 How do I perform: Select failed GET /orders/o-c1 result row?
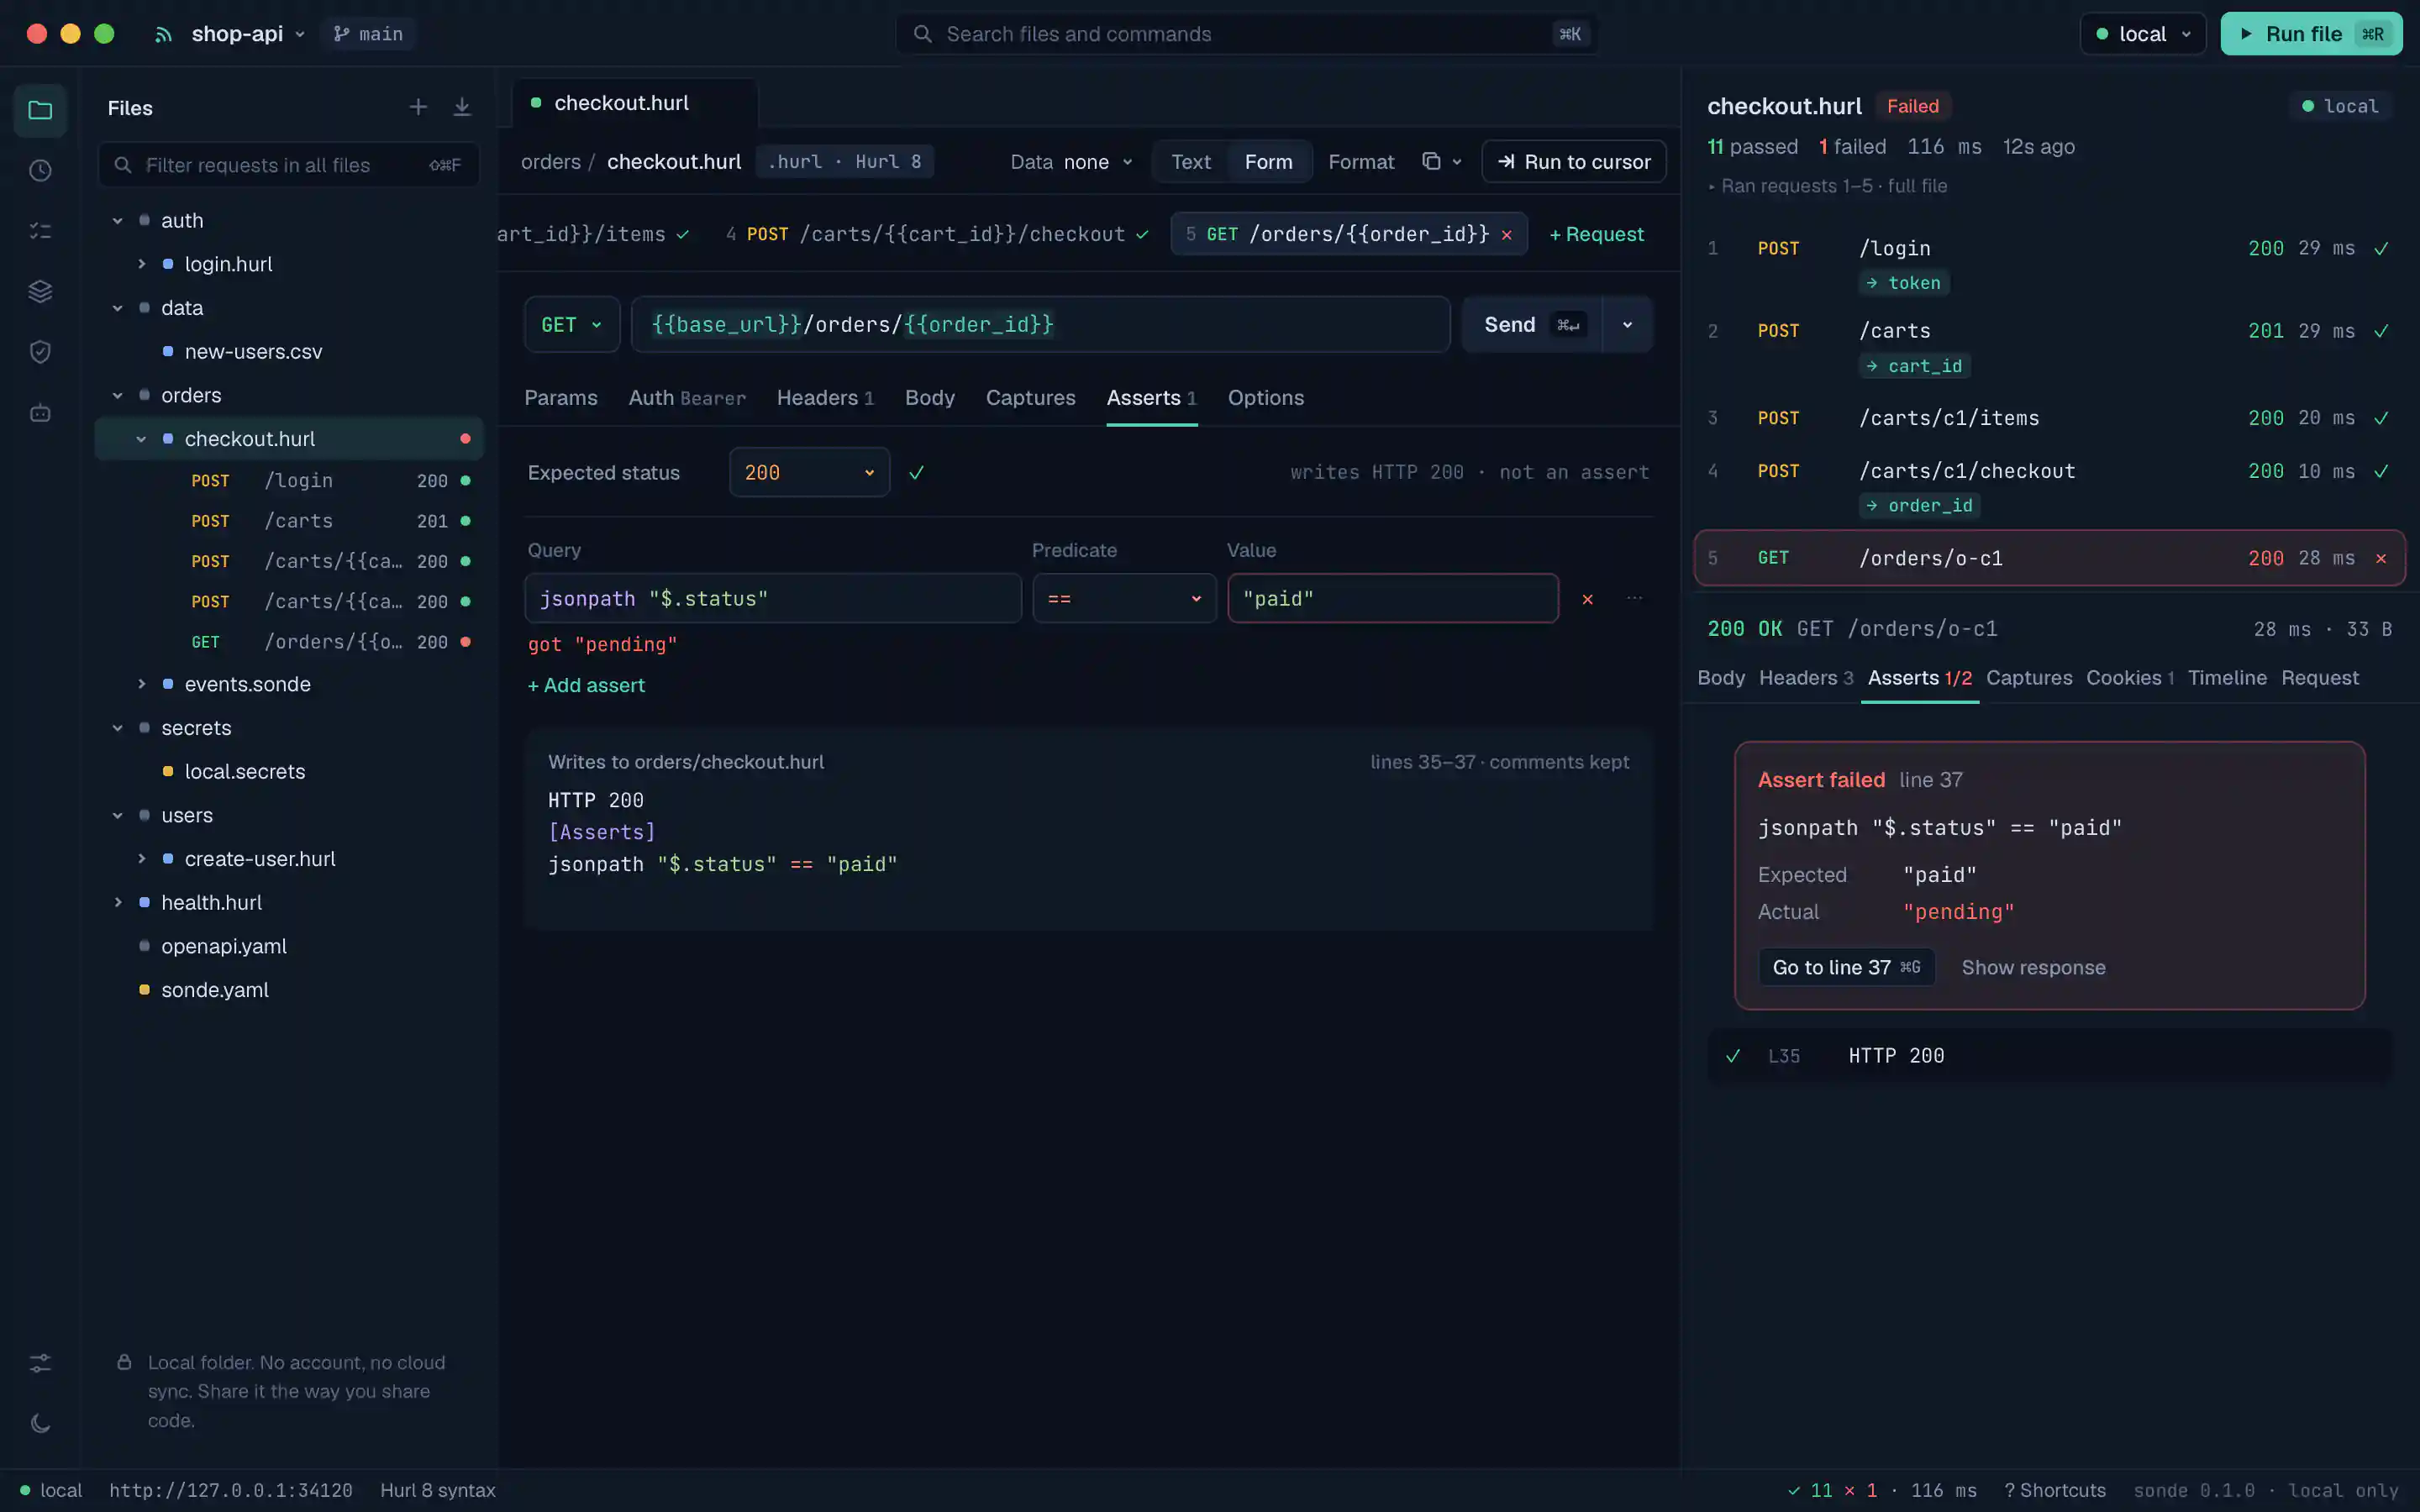click(x=2049, y=558)
